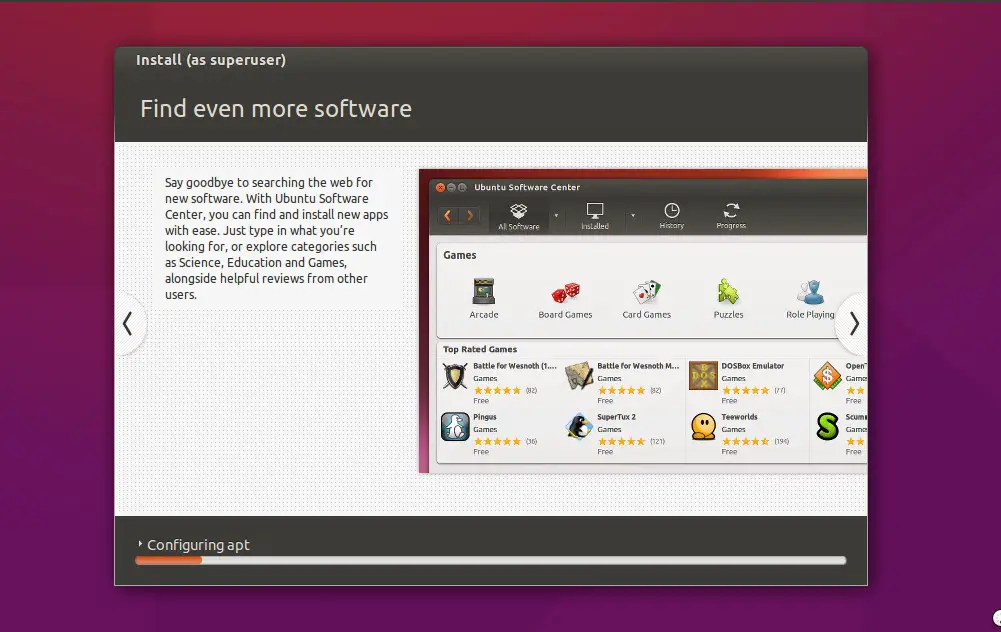This screenshot has height=632, width=1001.
Task: Click the DOSBox Emulator (77) review count
Action: point(779,390)
